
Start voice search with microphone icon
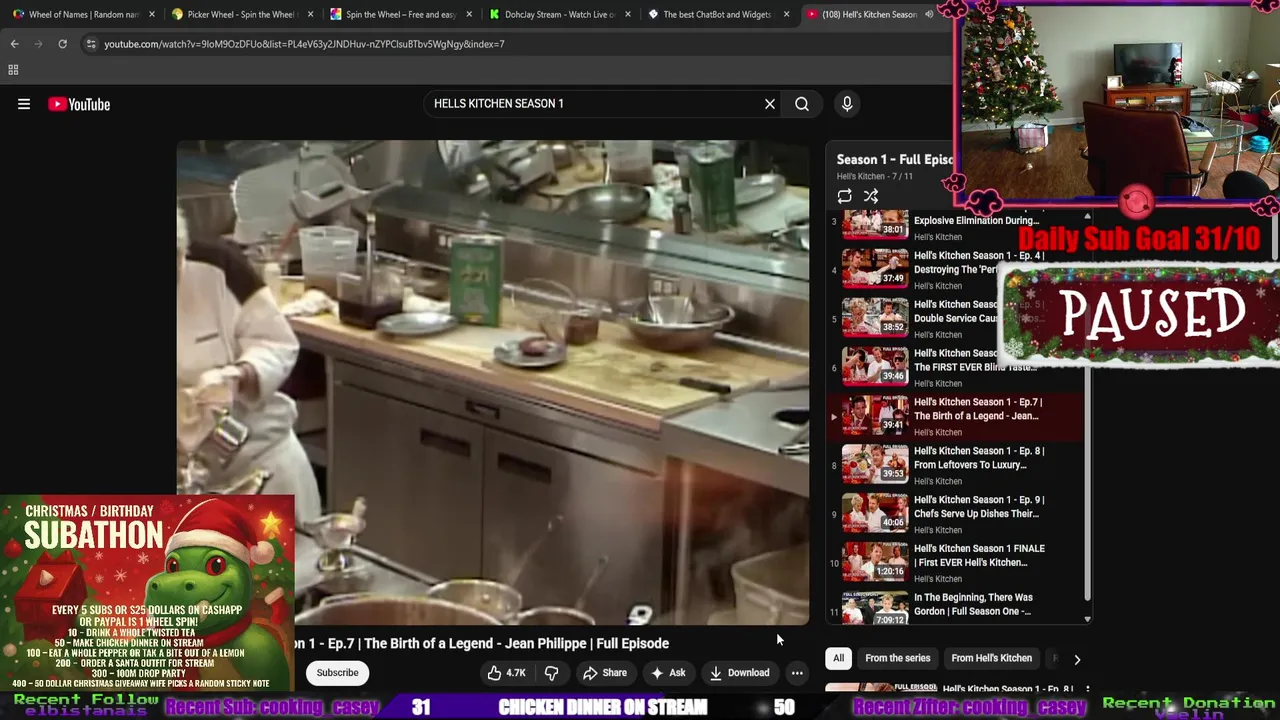pyautogui.click(x=847, y=104)
